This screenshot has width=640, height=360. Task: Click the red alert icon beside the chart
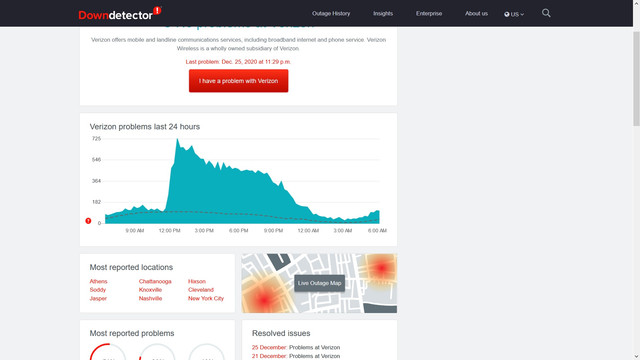[x=88, y=221]
